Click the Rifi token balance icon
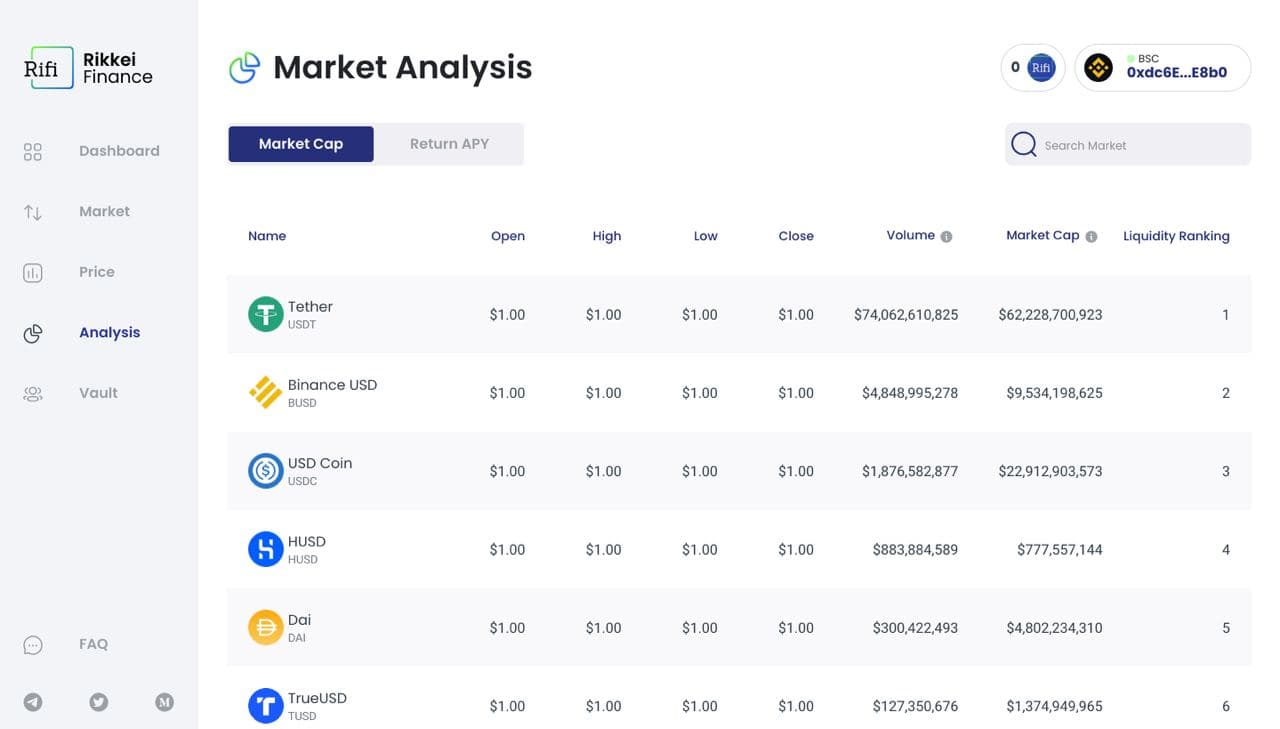 [x=1042, y=68]
